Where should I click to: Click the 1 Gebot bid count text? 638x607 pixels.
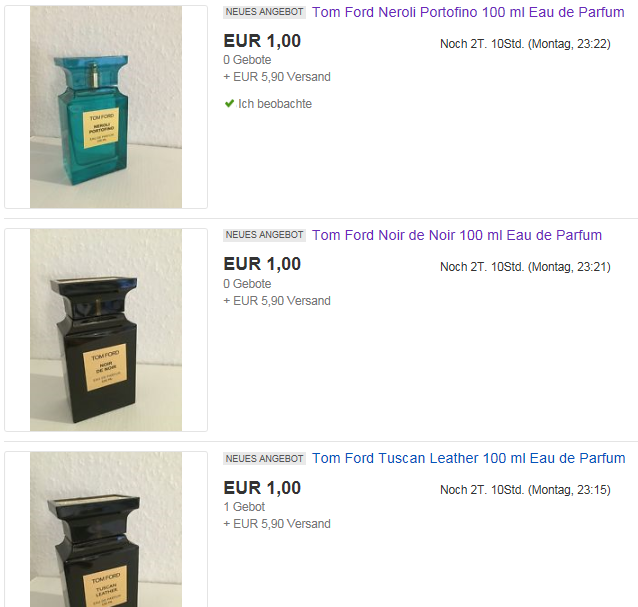click(x=244, y=507)
